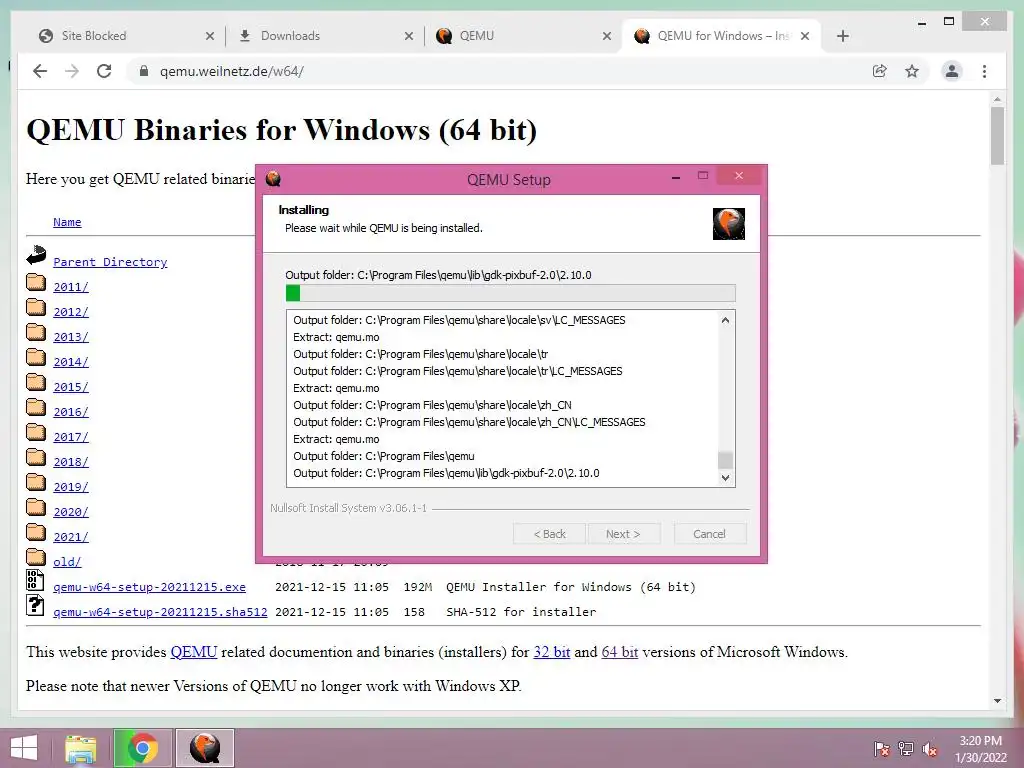The width and height of the screenshot is (1024, 768).
Task: Click the QEMU logo in setup header
Action: click(x=729, y=224)
